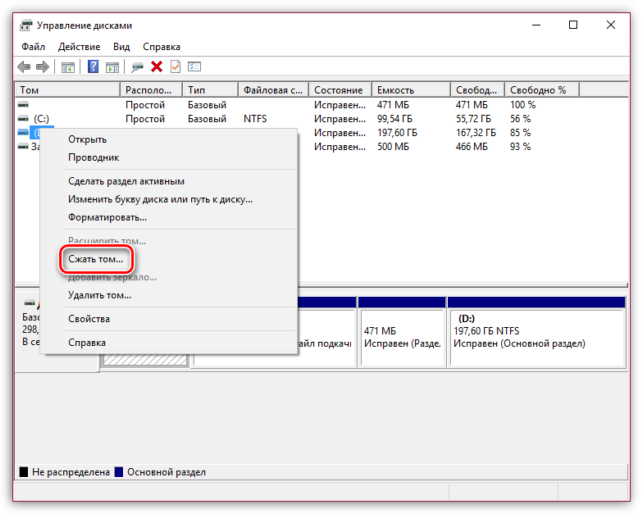Click the 55,72 ГБ free space cell
Screen dimensions: 643x514
coord(473,119)
